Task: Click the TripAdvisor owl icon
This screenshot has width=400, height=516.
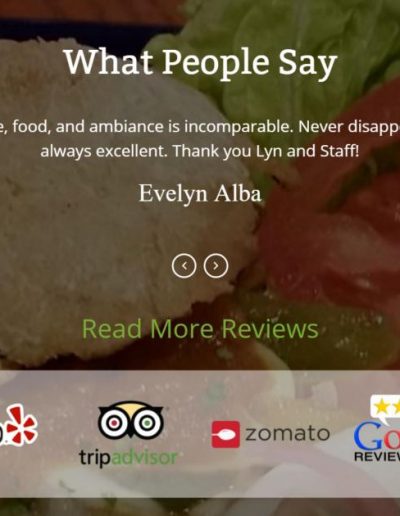Action: click(131, 420)
